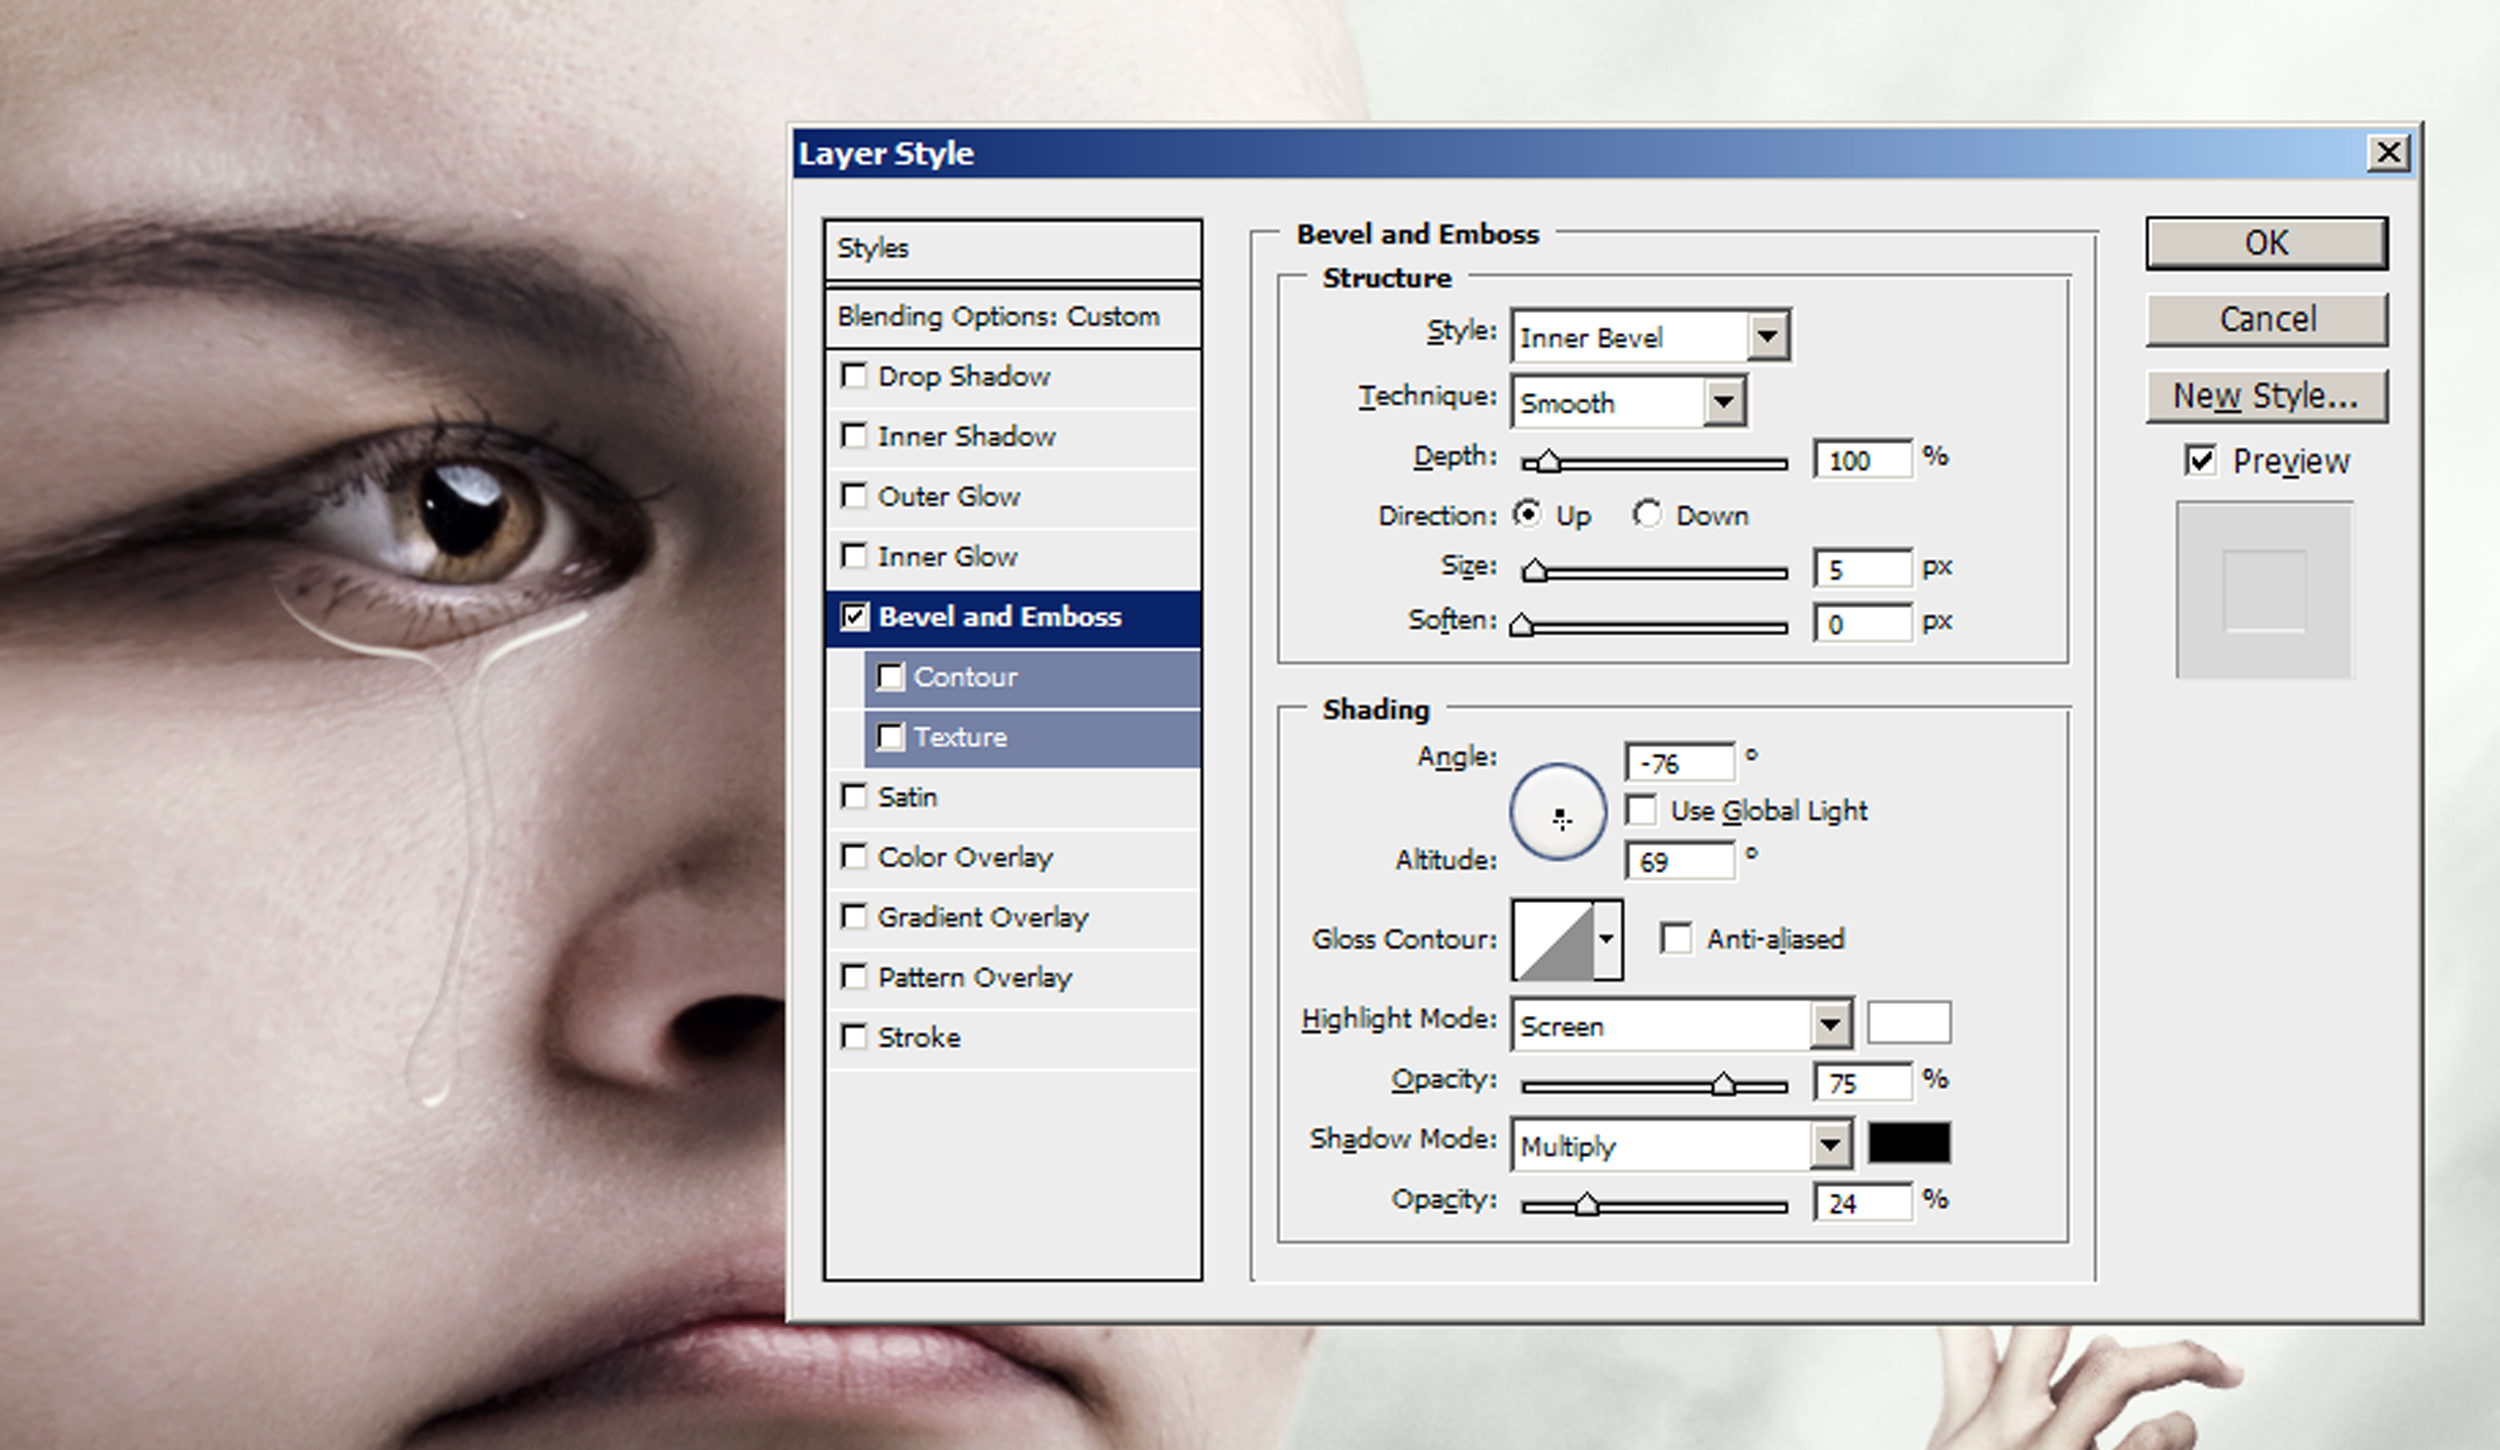Enable the Drop Shadow checkbox
The width and height of the screenshot is (2500, 1450).
[x=854, y=376]
